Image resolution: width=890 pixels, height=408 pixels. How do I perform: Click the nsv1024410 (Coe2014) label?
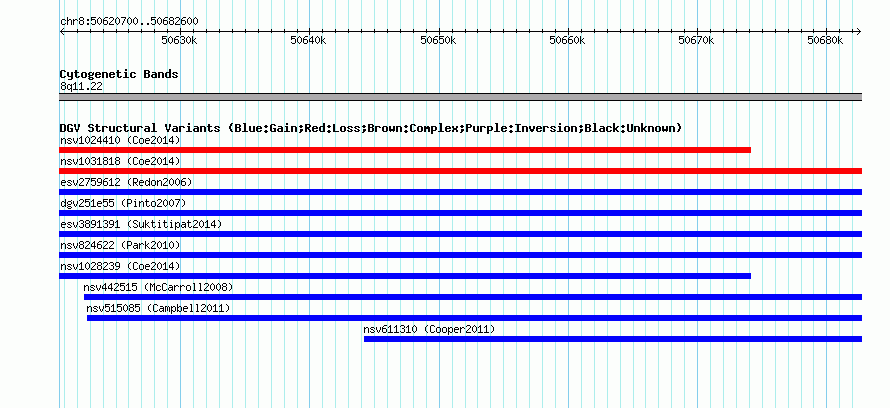pos(120,140)
